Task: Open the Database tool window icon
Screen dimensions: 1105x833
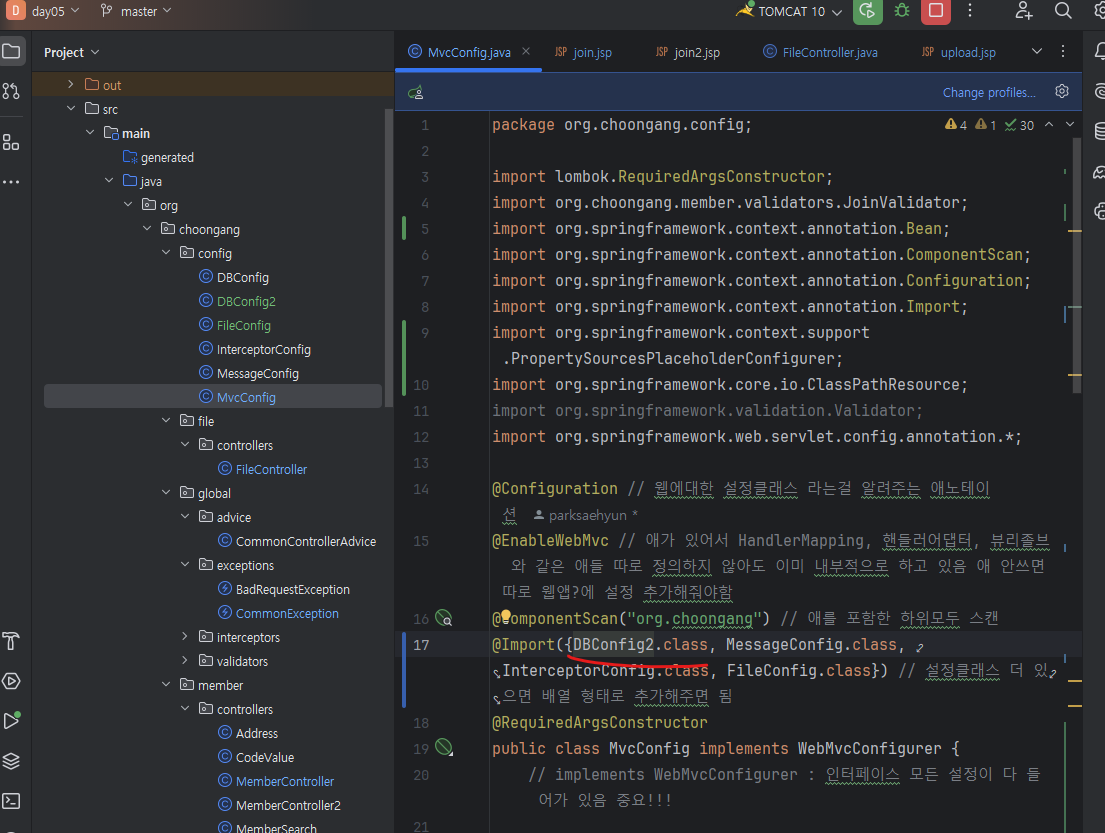Action: pyautogui.click(x=1099, y=131)
